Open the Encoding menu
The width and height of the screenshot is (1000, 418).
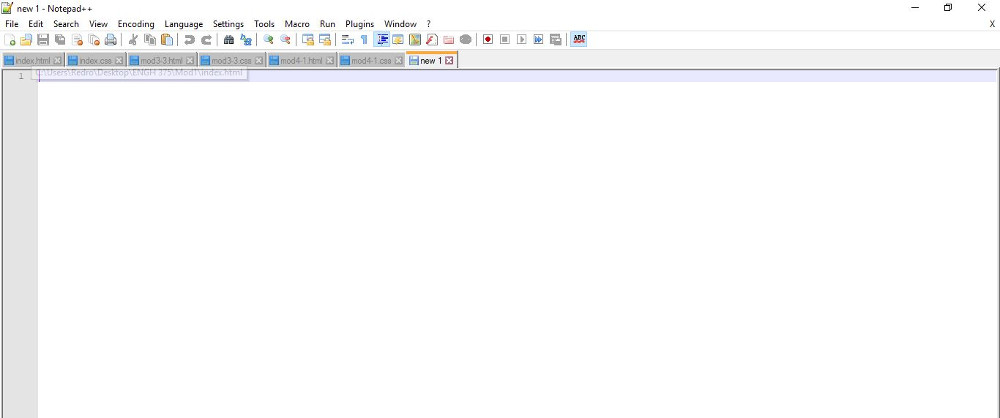[136, 24]
